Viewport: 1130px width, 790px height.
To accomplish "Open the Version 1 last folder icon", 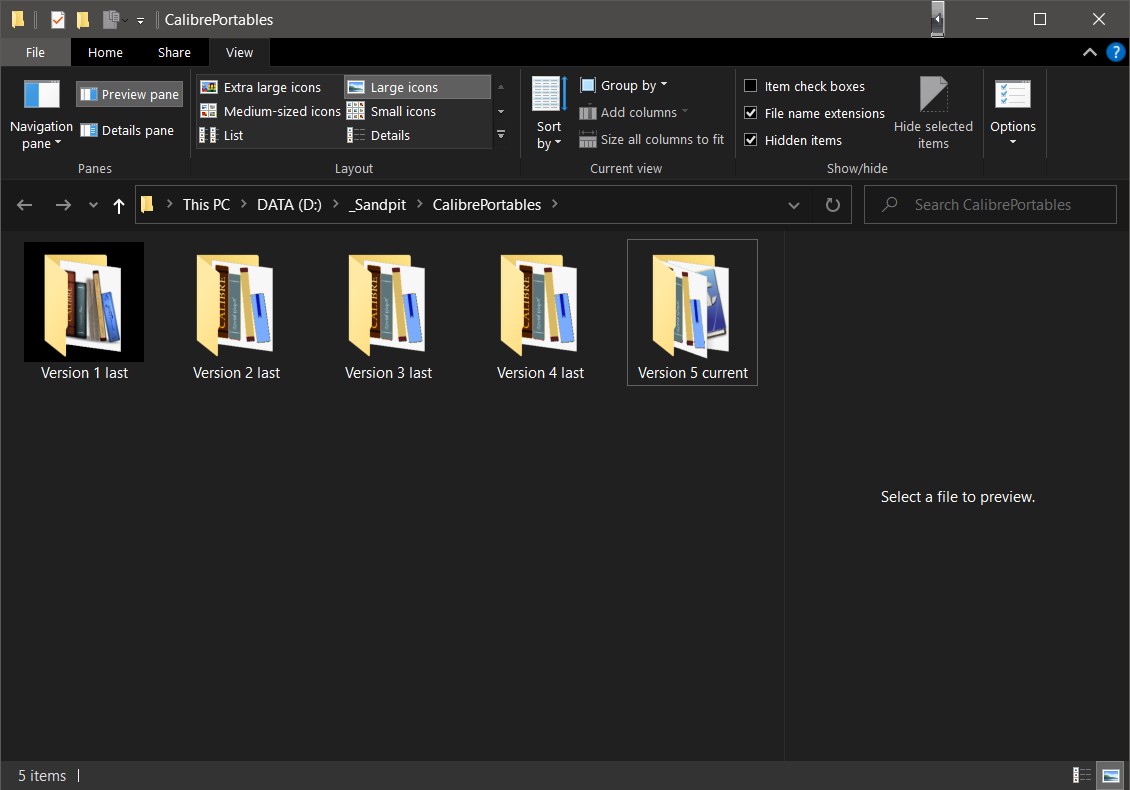I will 84,302.
